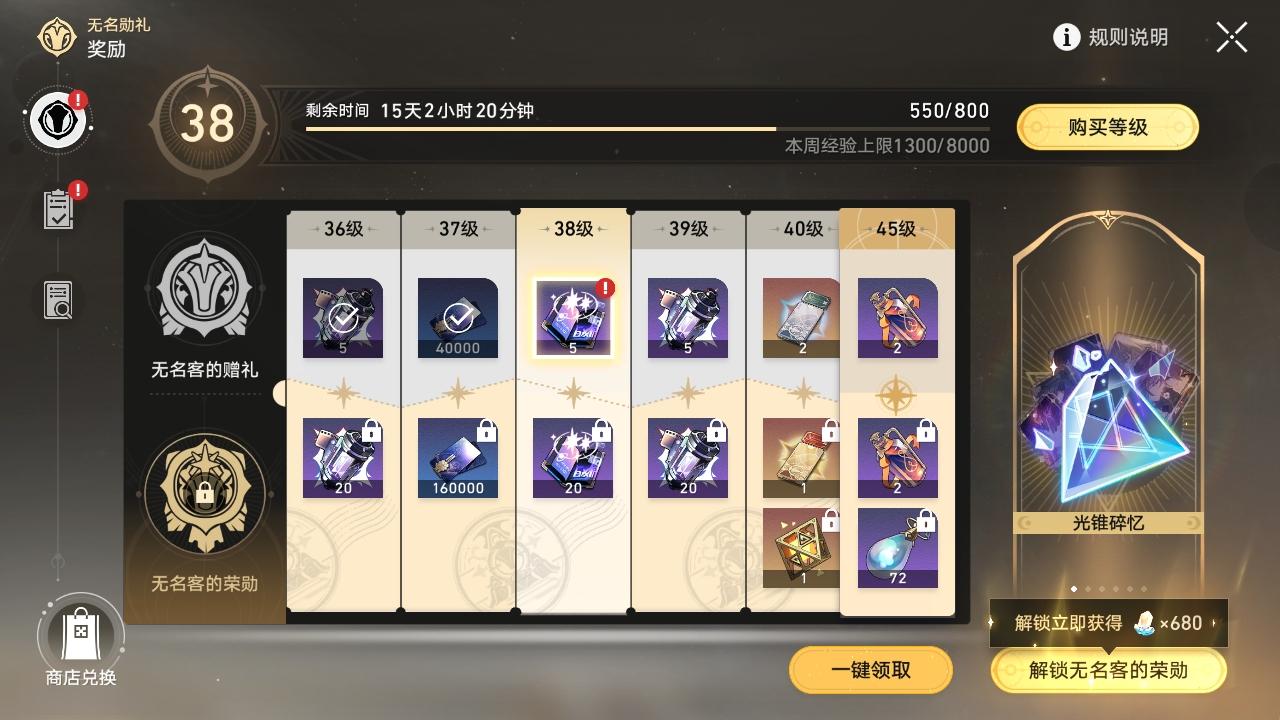This screenshot has height=720, width=1280.
Task: Open the missions clipboard icon in sidebar
Action: (58, 209)
